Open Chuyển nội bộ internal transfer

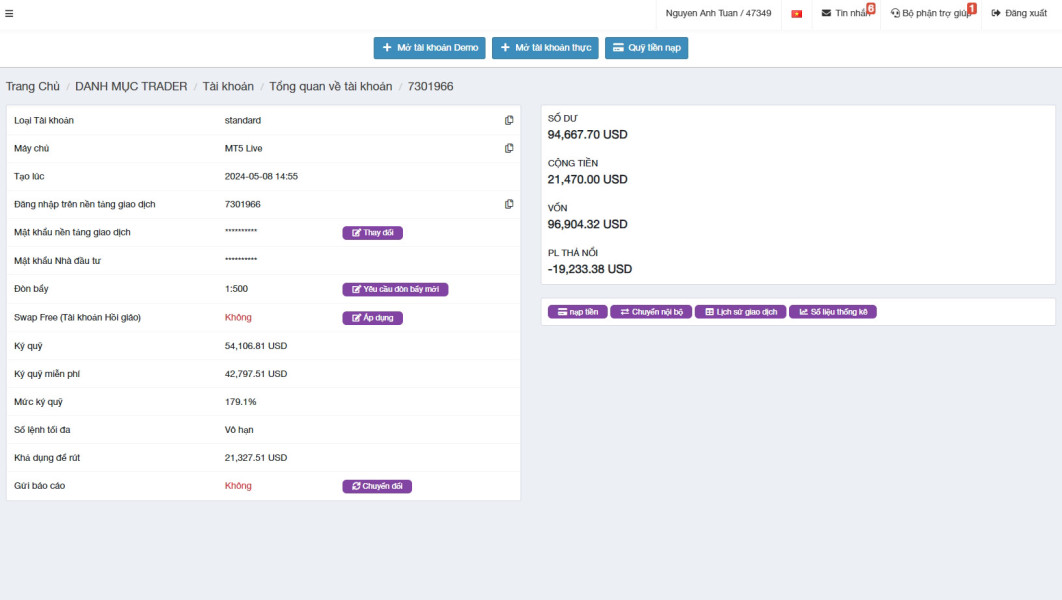651,312
